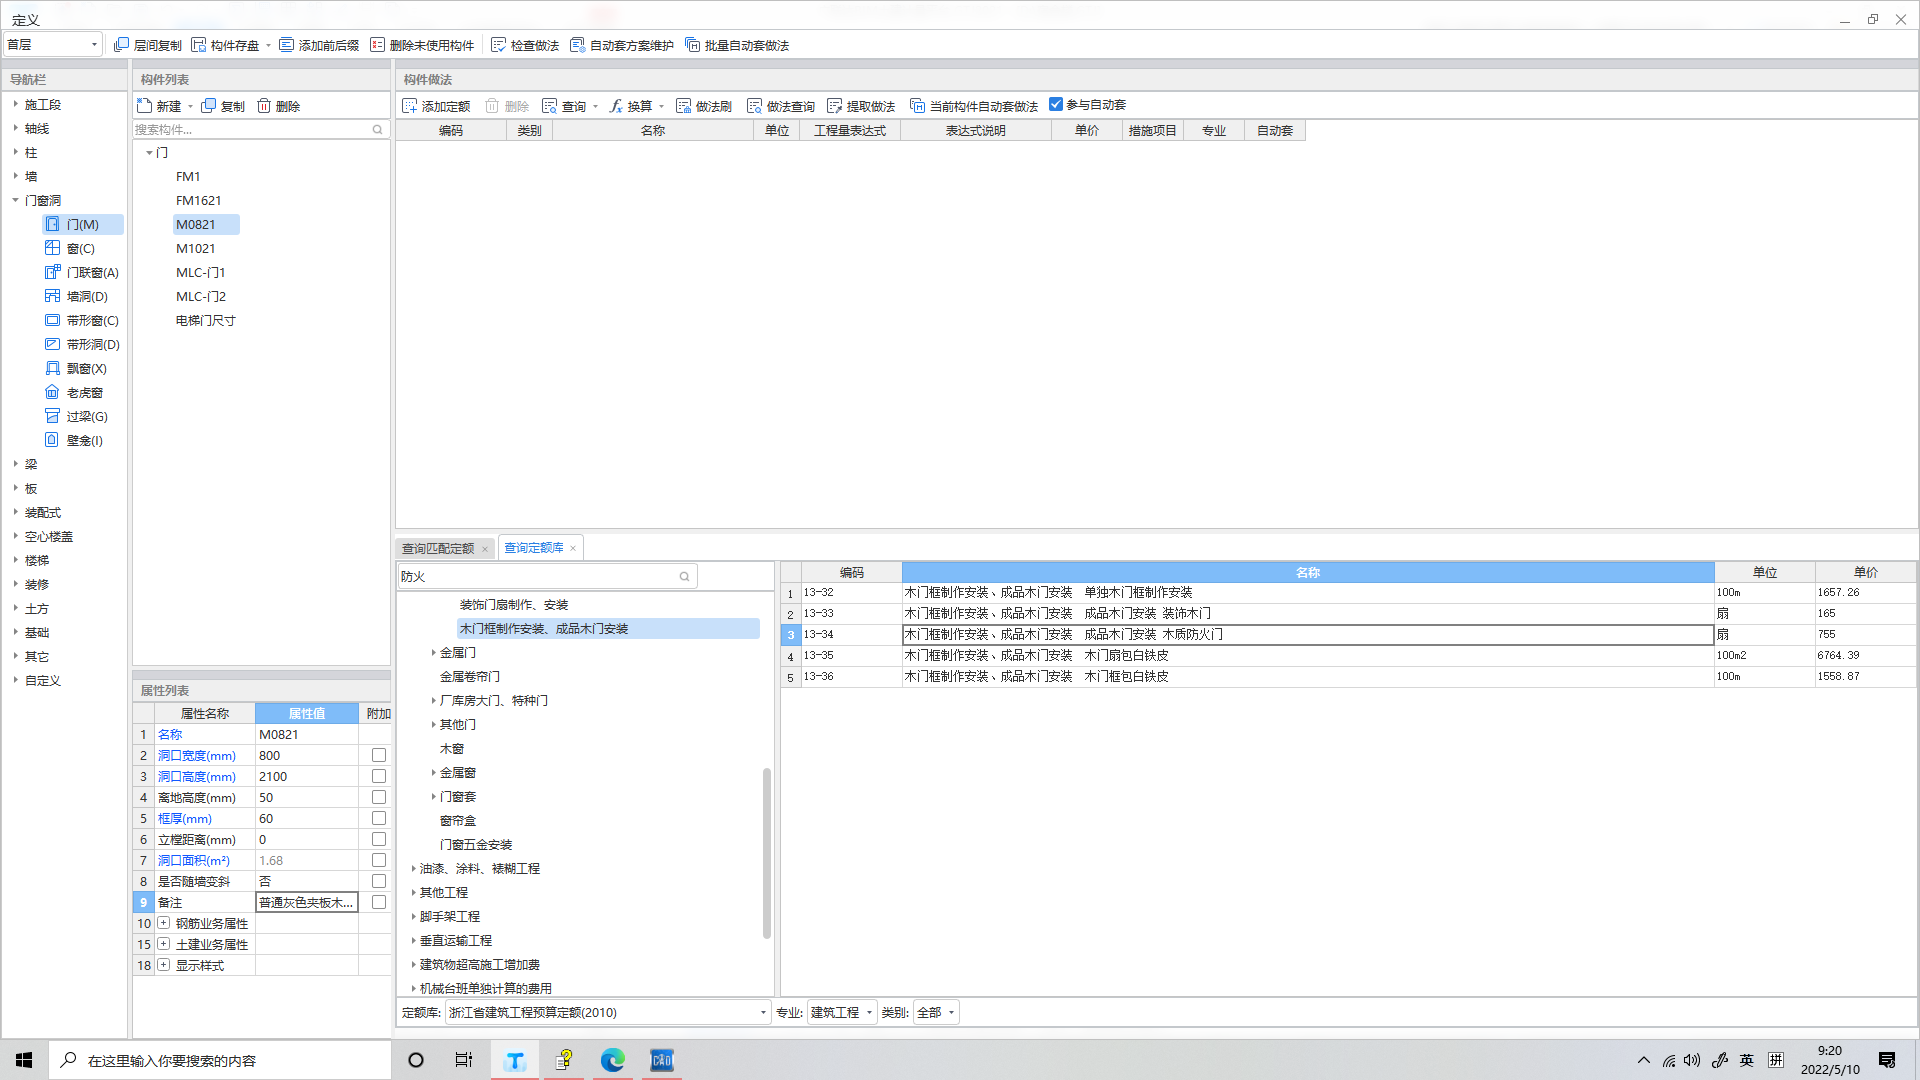Select 飘窗(X) component type

(76, 368)
